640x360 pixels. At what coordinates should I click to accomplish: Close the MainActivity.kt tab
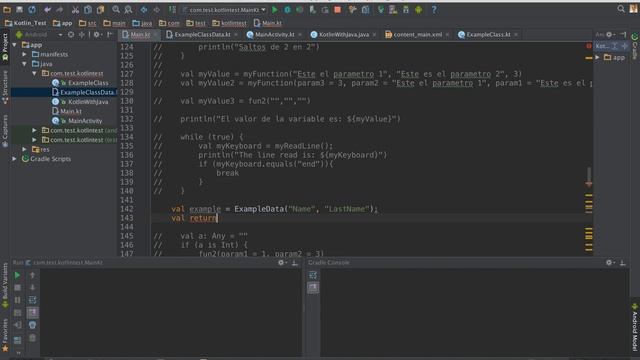300,35
